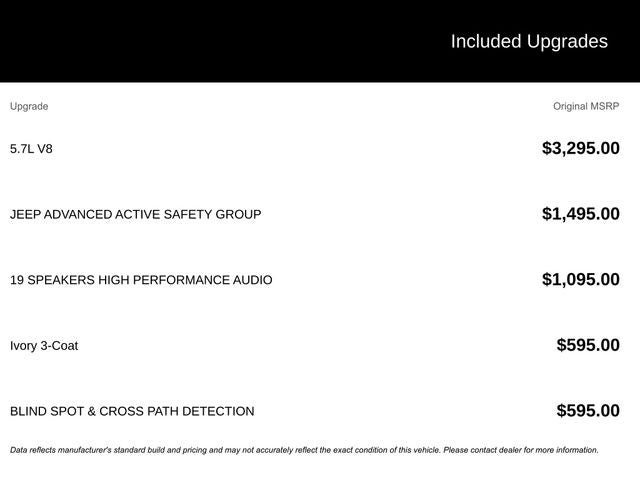Click the Upgrade column header

click(x=29, y=106)
